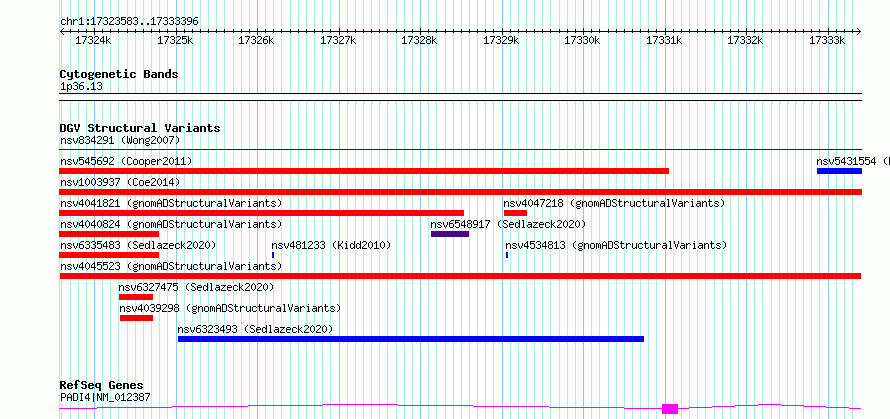Click the 17324k ruler tick label
Viewport: 890px width, 419px height.
coord(93,40)
